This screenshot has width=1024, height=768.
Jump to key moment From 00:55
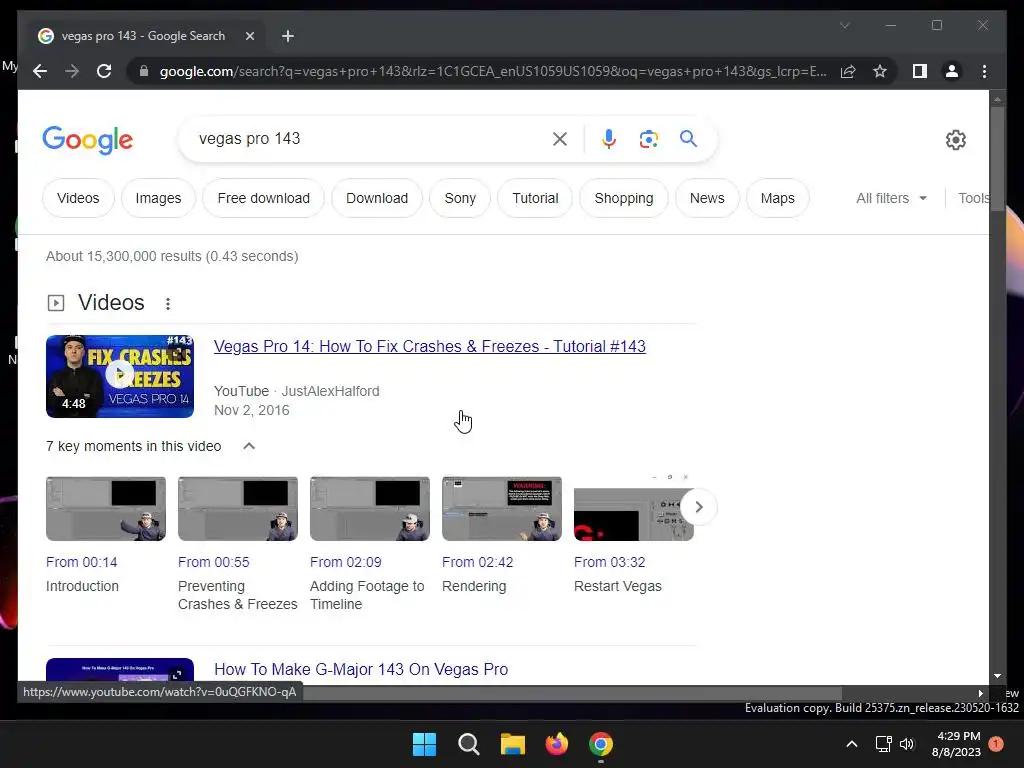click(x=214, y=562)
